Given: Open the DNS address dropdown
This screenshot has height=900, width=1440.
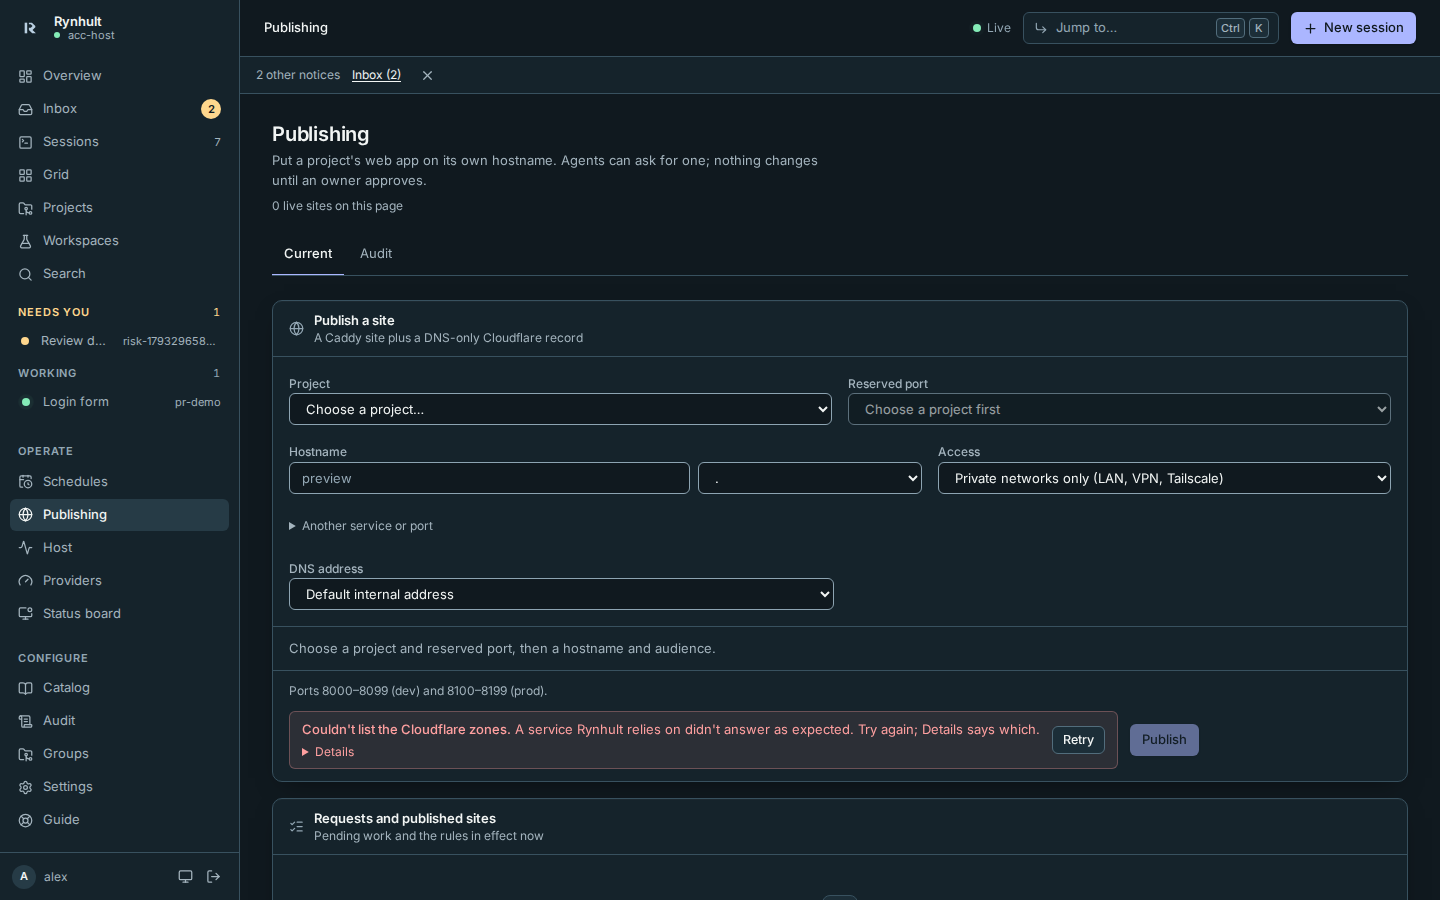Looking at the screenshot, I should [x=561, y=594].
